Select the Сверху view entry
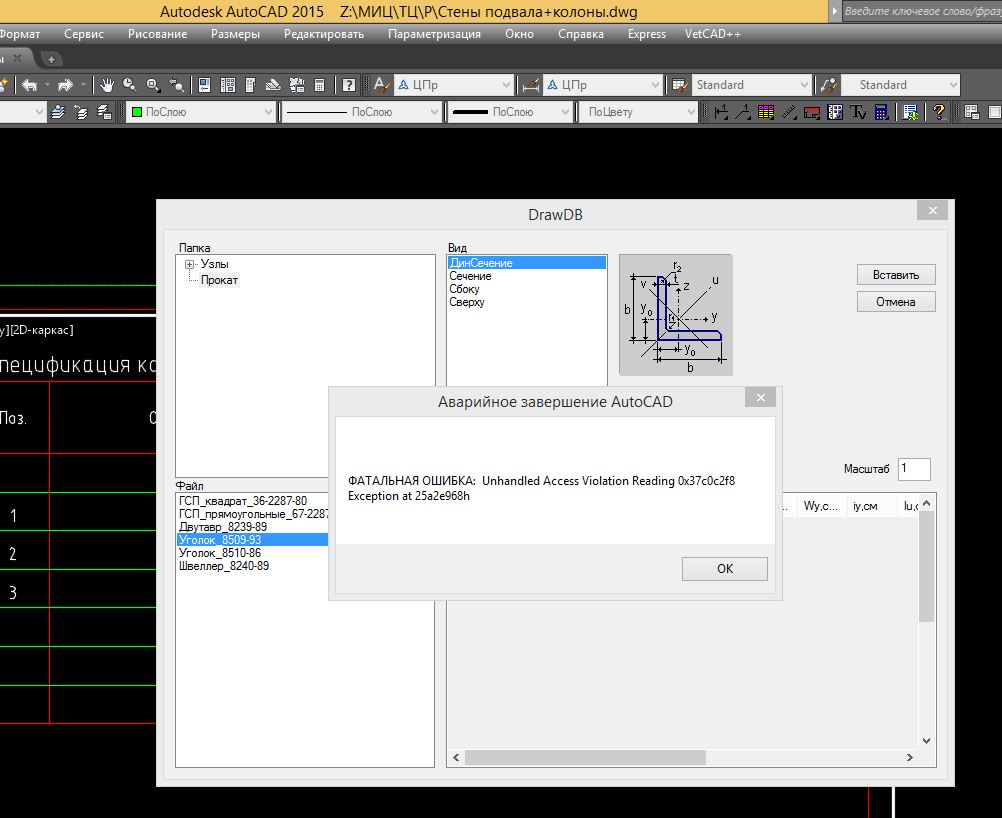Screen dimensions: 1002x818 (467, 302)
